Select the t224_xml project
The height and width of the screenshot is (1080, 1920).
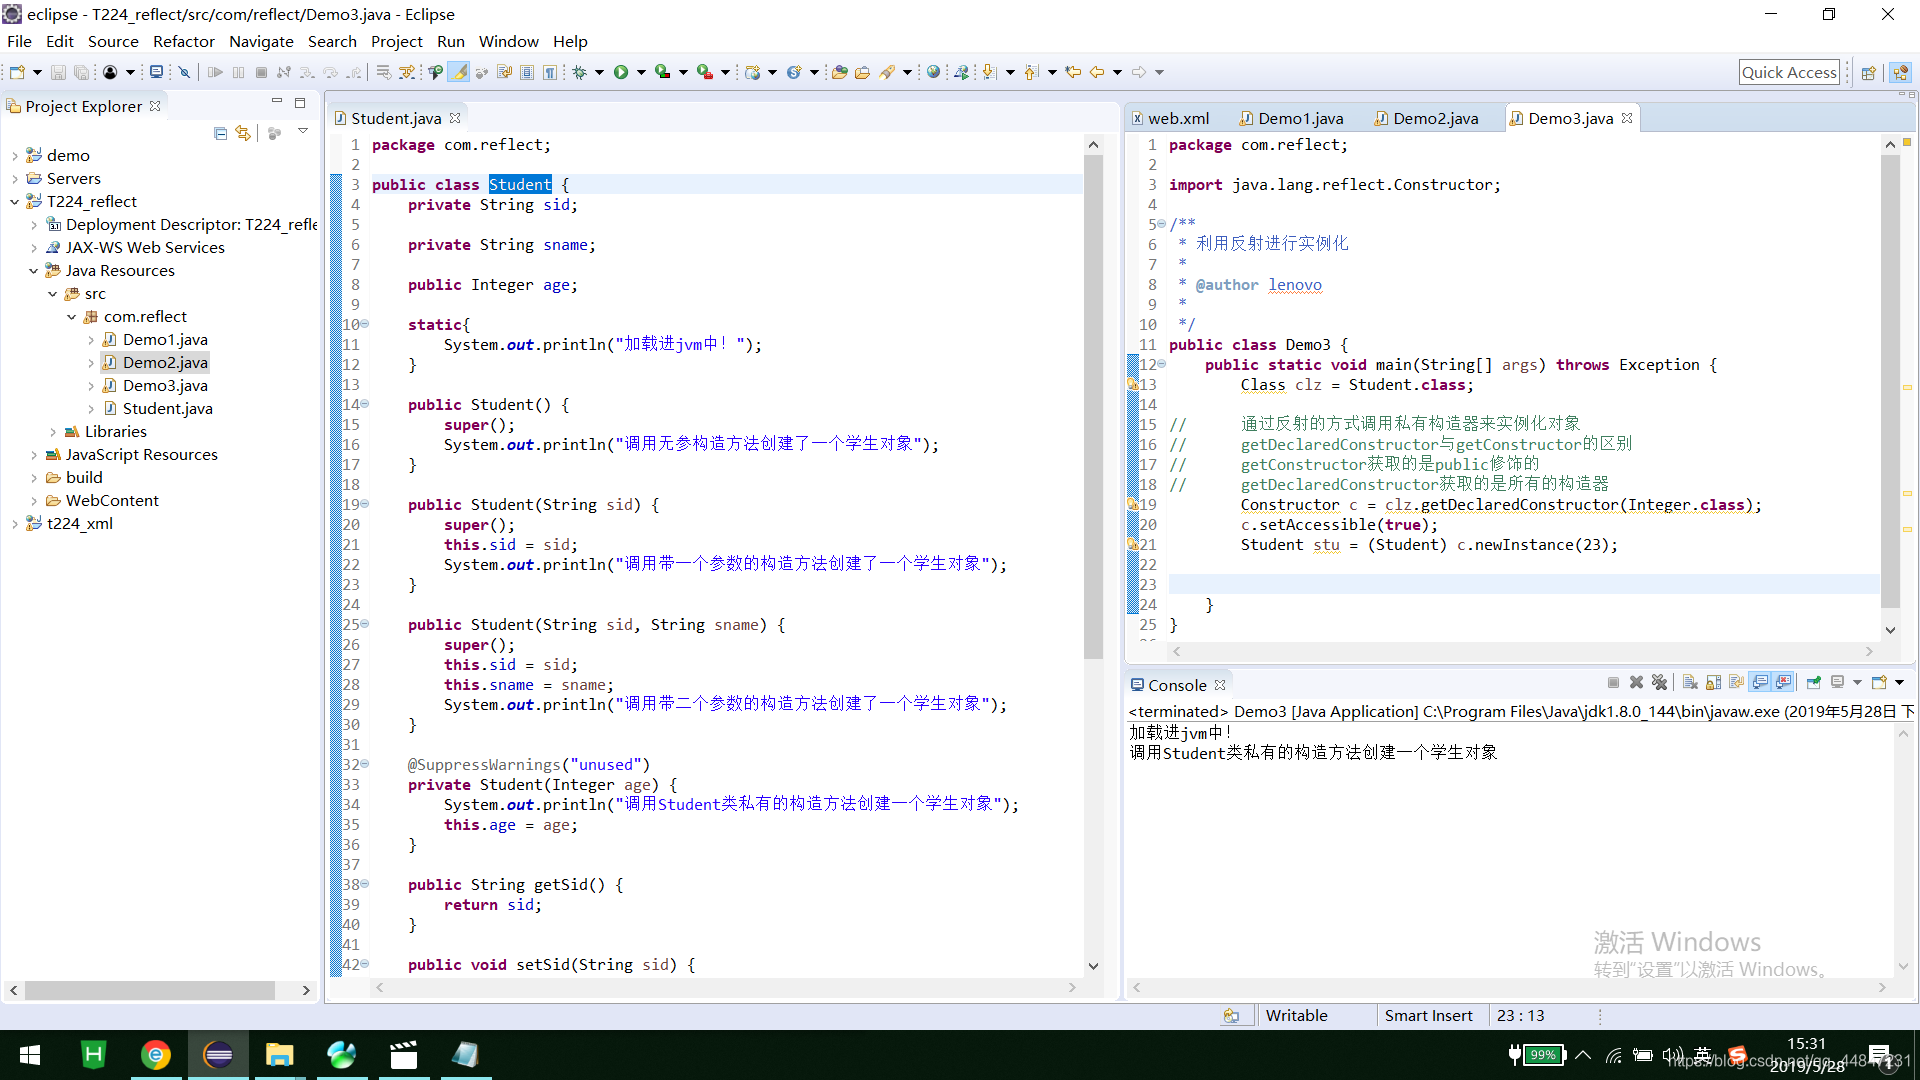click(x=79, y=523)
